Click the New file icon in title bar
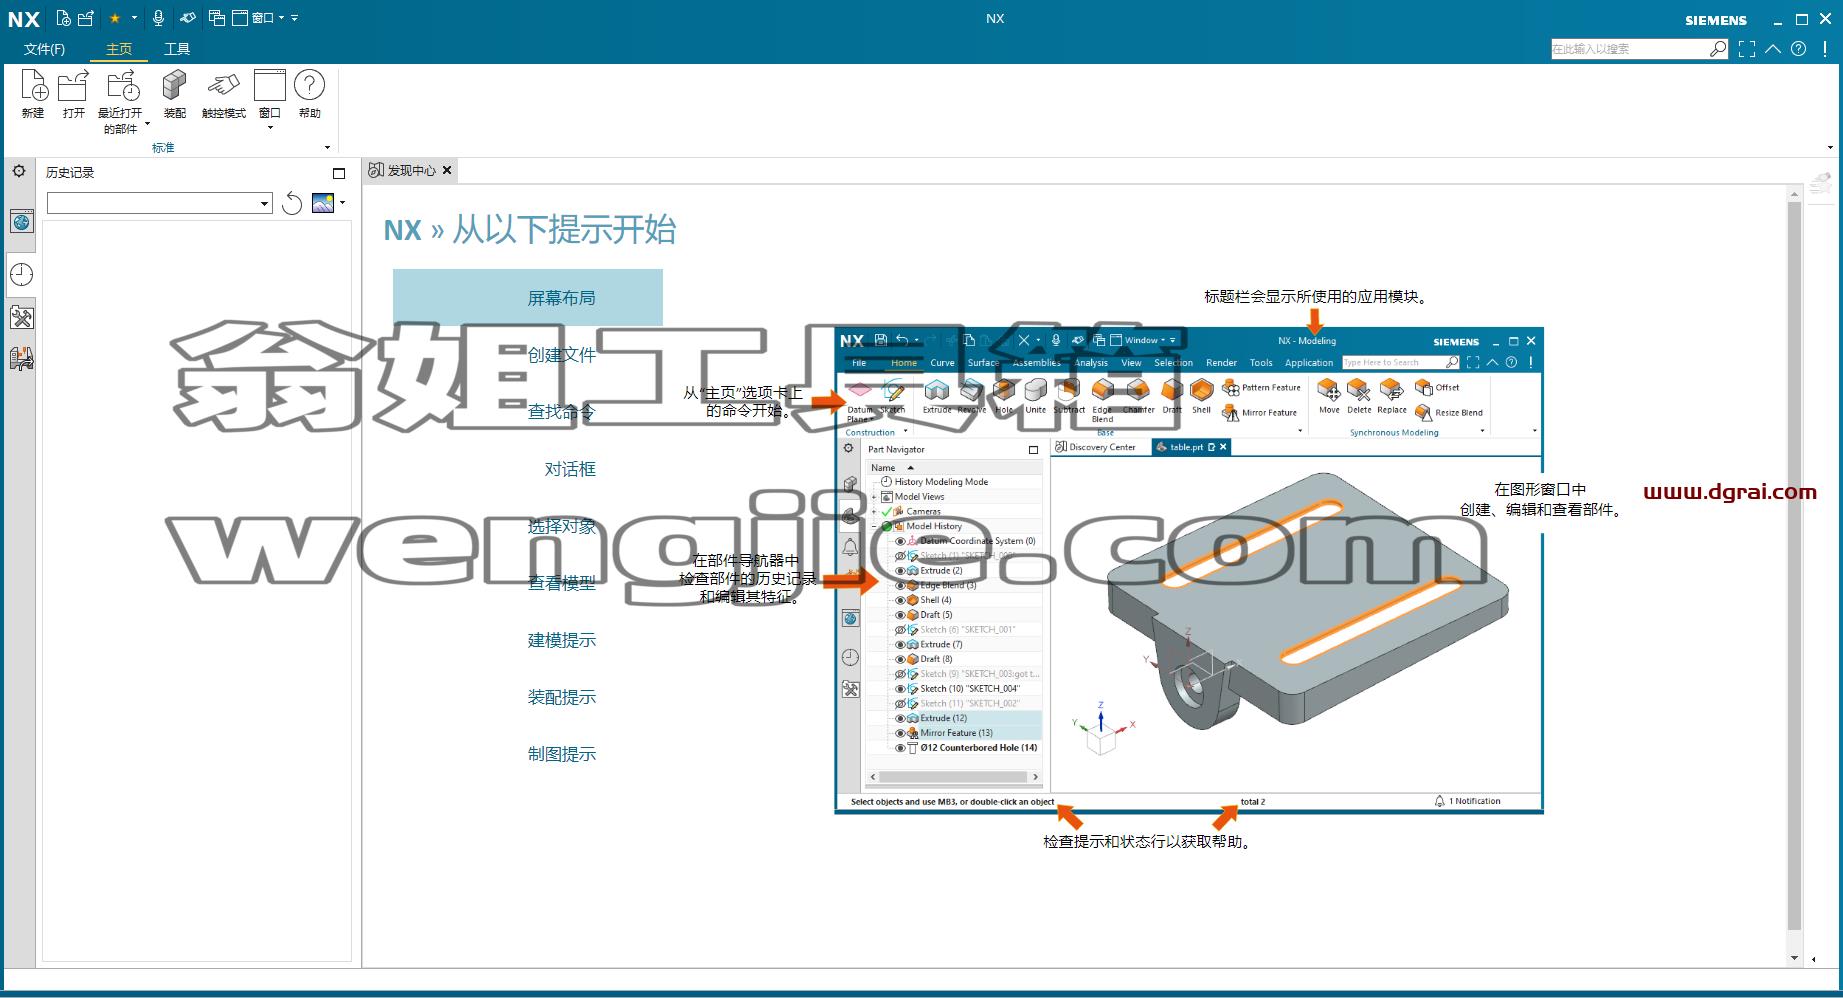 (x=64, y=18)
